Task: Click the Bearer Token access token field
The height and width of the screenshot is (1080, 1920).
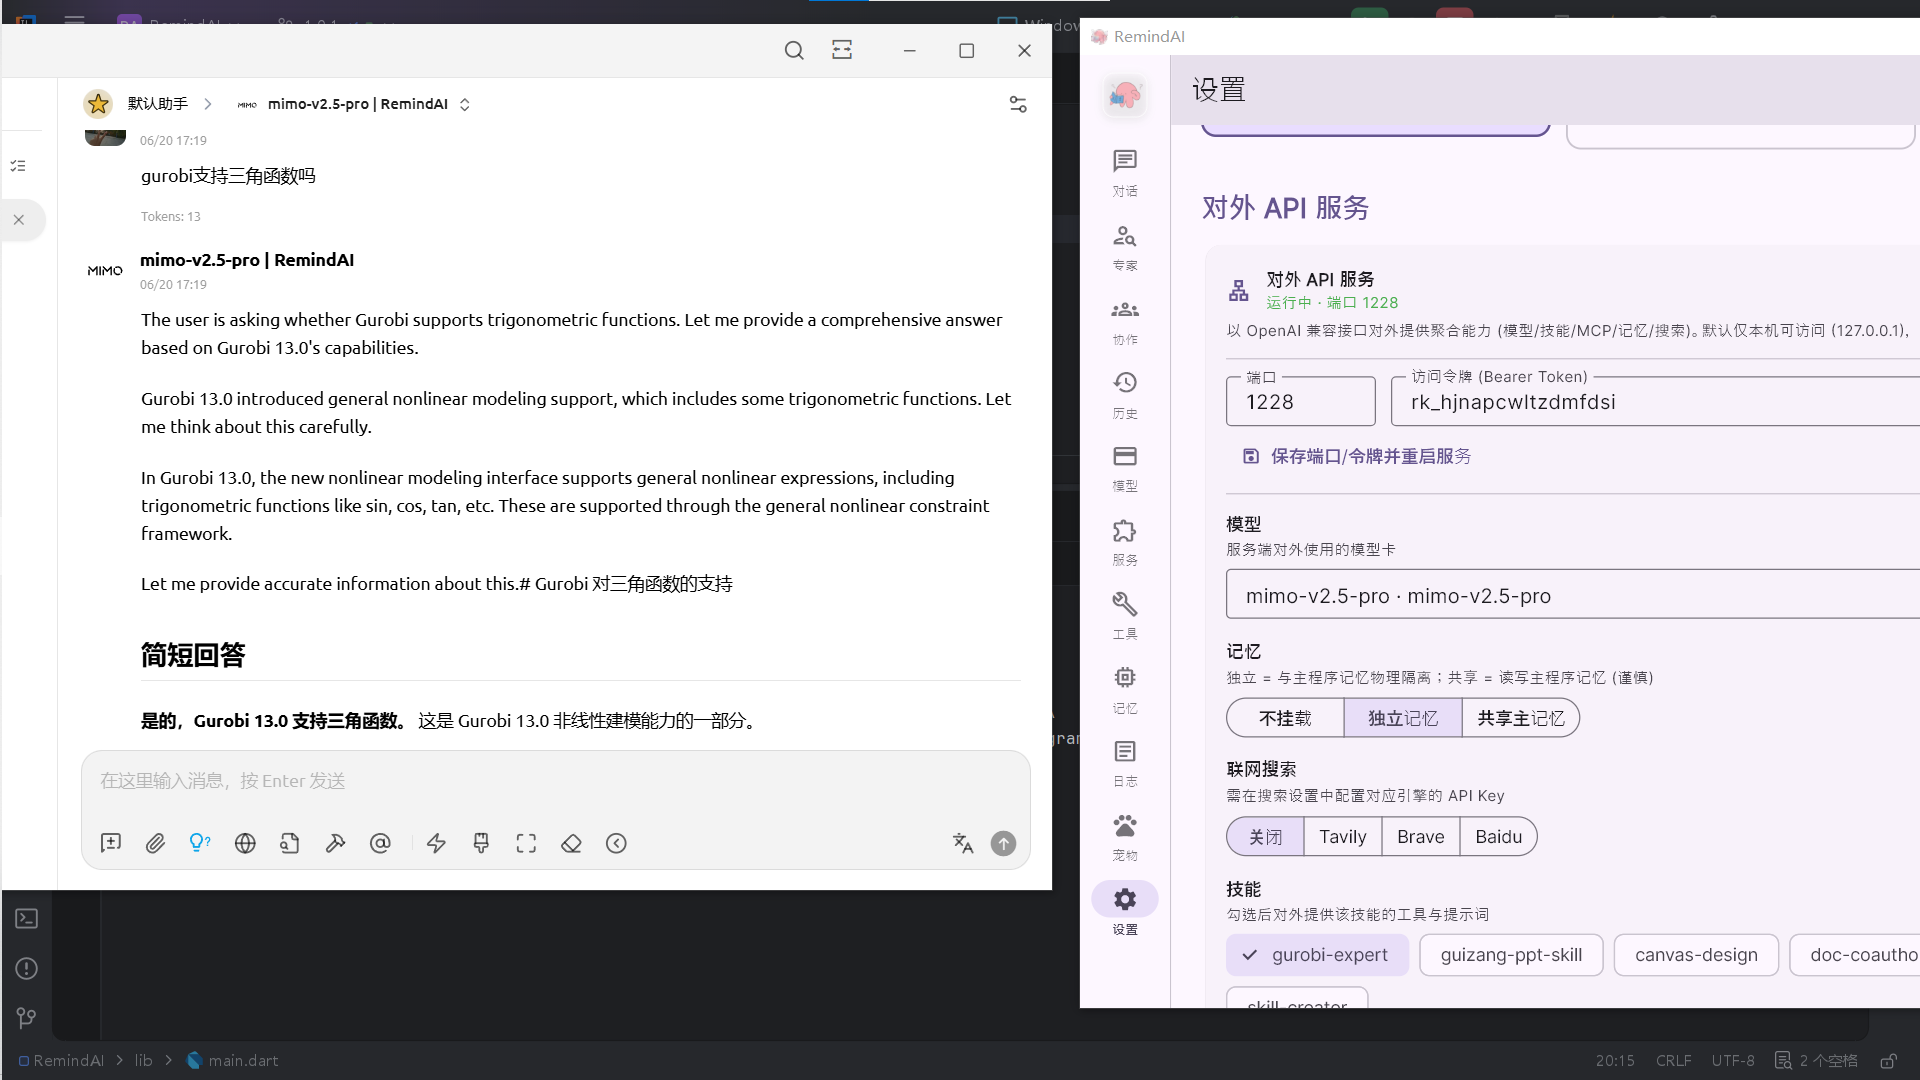Action: tap(1655, 401)
